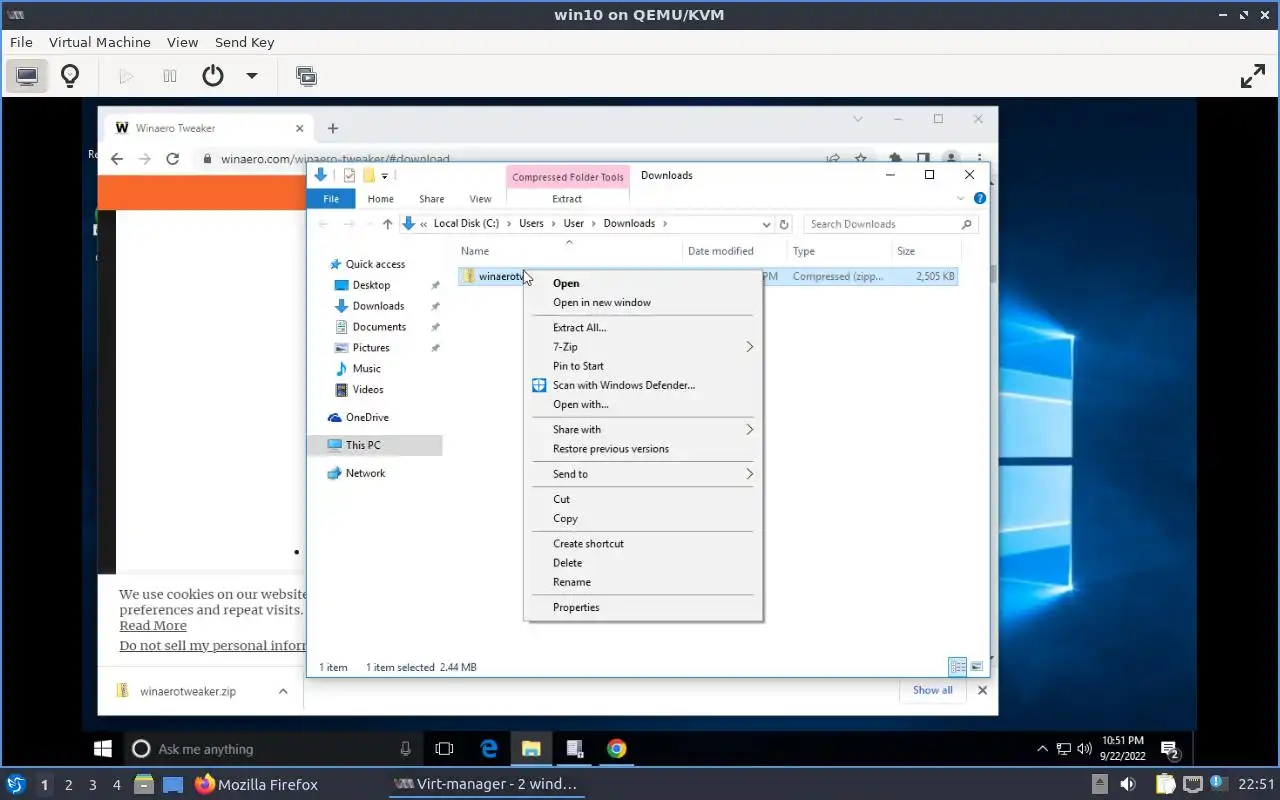The image size is (1280, 800).
Task: Open Windows Action Center notifications
Action: pyautogui.click(x=1169, y=749)
